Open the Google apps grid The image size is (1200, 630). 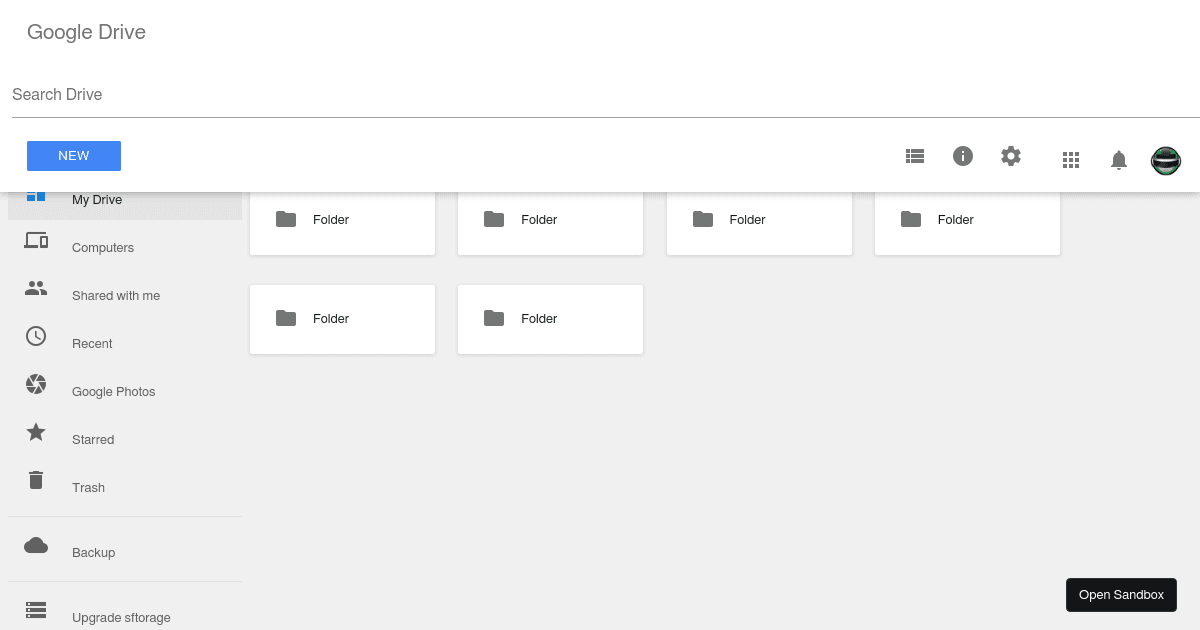tap(1070, 160)
